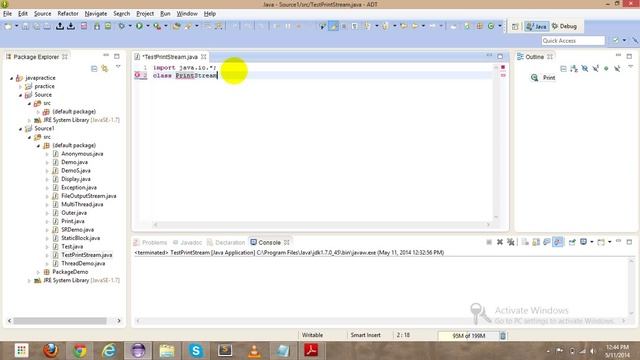Open the Refactor menu
Viewport: 640px width, 360px height.
[x=68, y=13]
